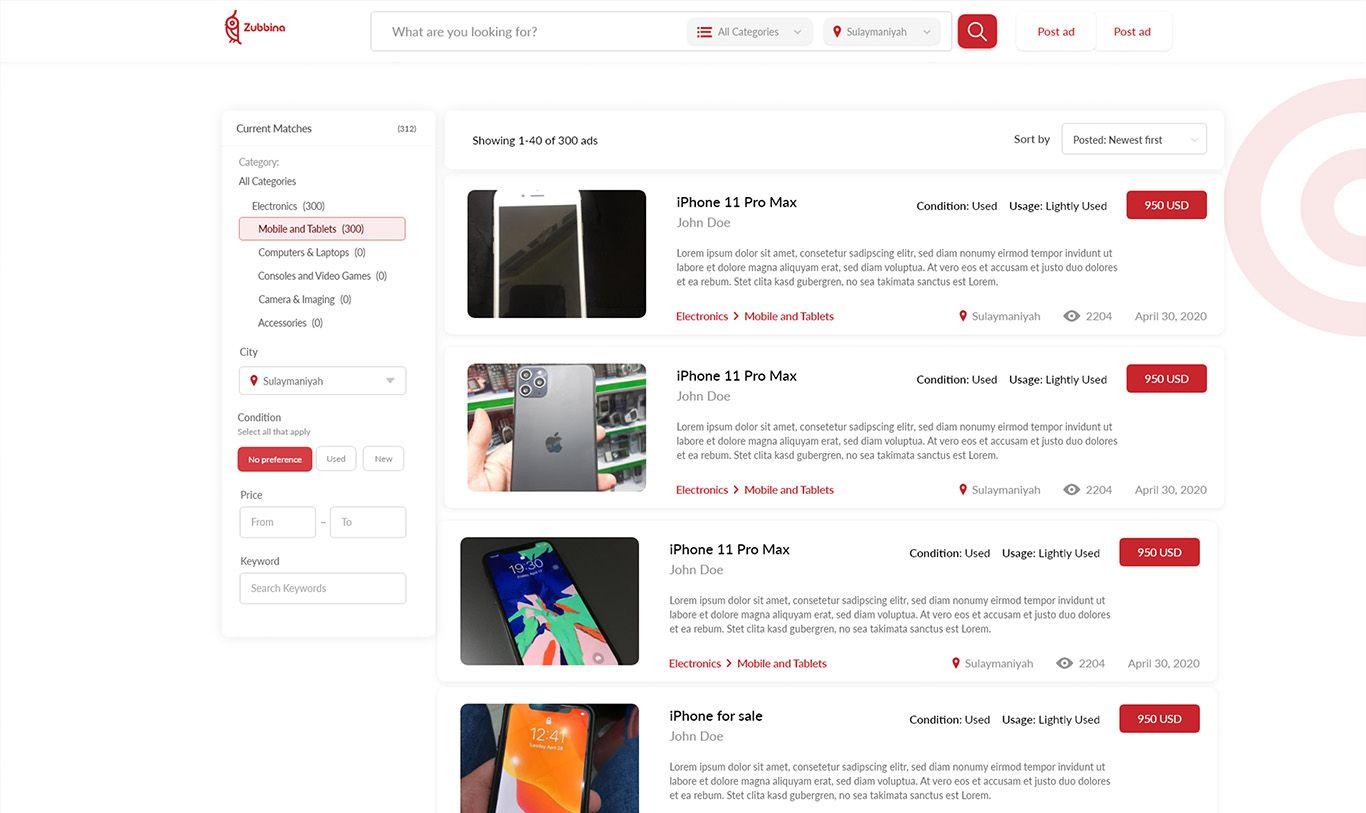Screen dimensions: 1366x813
Task: Click the pin icon in City filter
Action: click(254, 381)
